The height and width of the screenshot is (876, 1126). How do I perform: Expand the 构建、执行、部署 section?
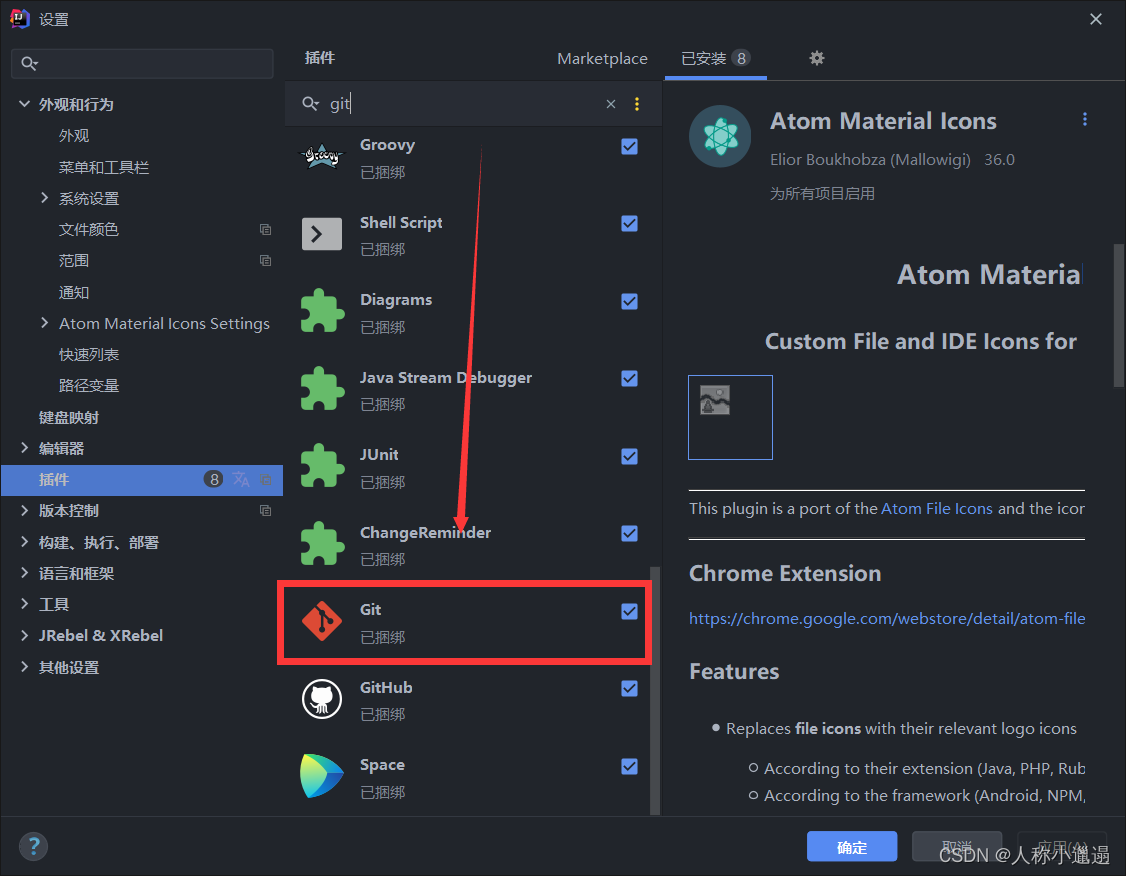(24, 542)
